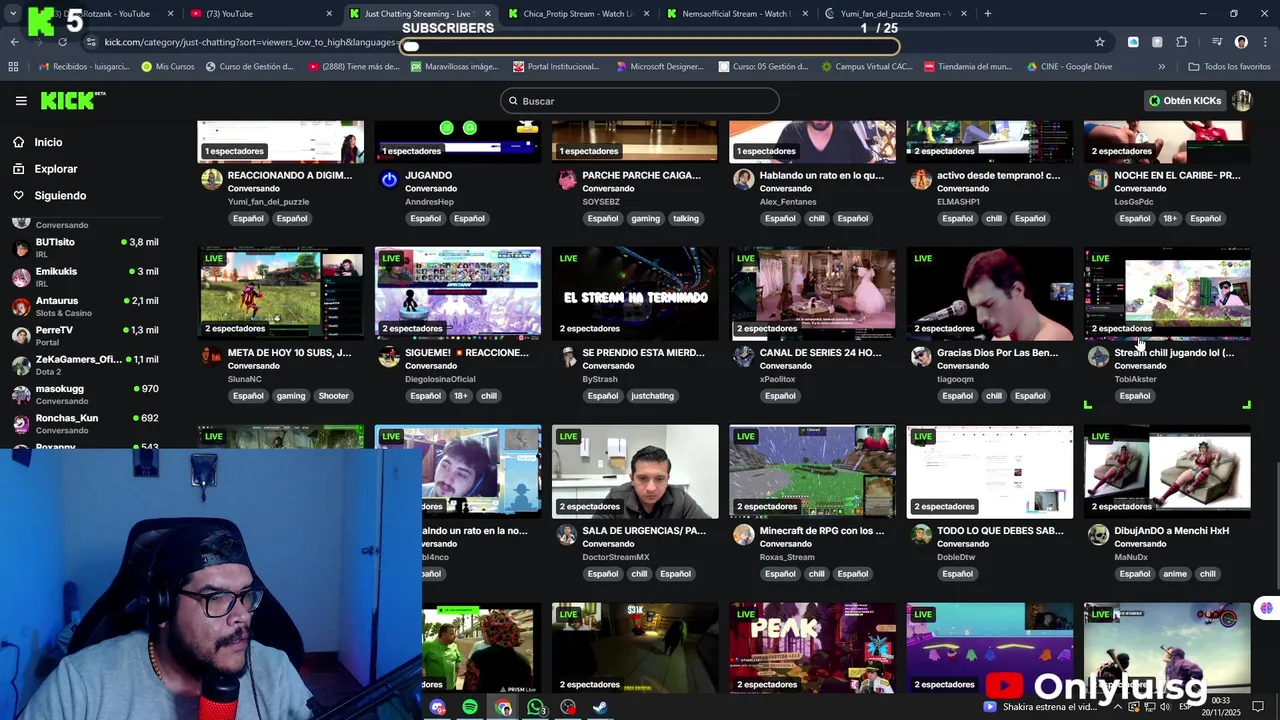The height and width of the screenshot is (720, 1280).
Task: Click the green KICK logo
Action: click(72, 100)
